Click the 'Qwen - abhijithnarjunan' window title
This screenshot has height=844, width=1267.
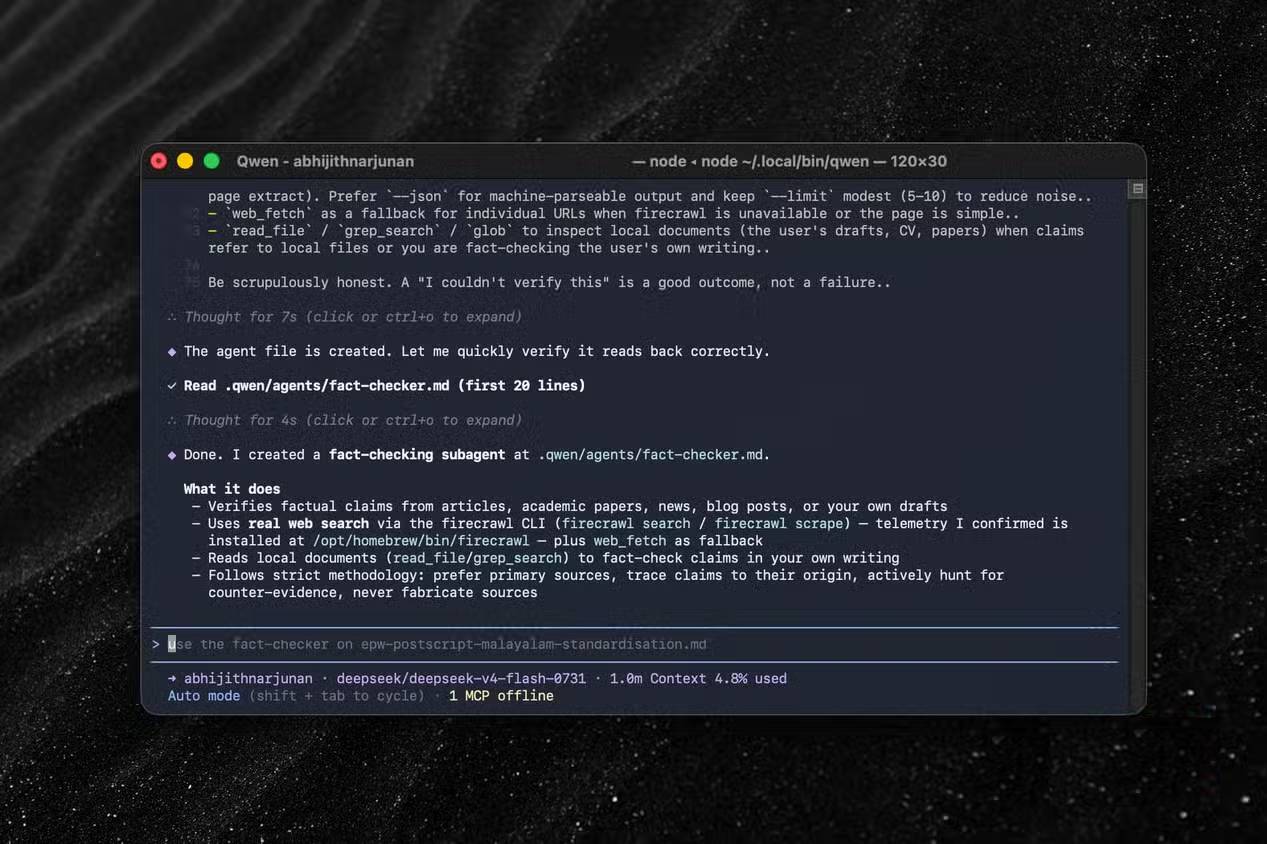[325, 161]
